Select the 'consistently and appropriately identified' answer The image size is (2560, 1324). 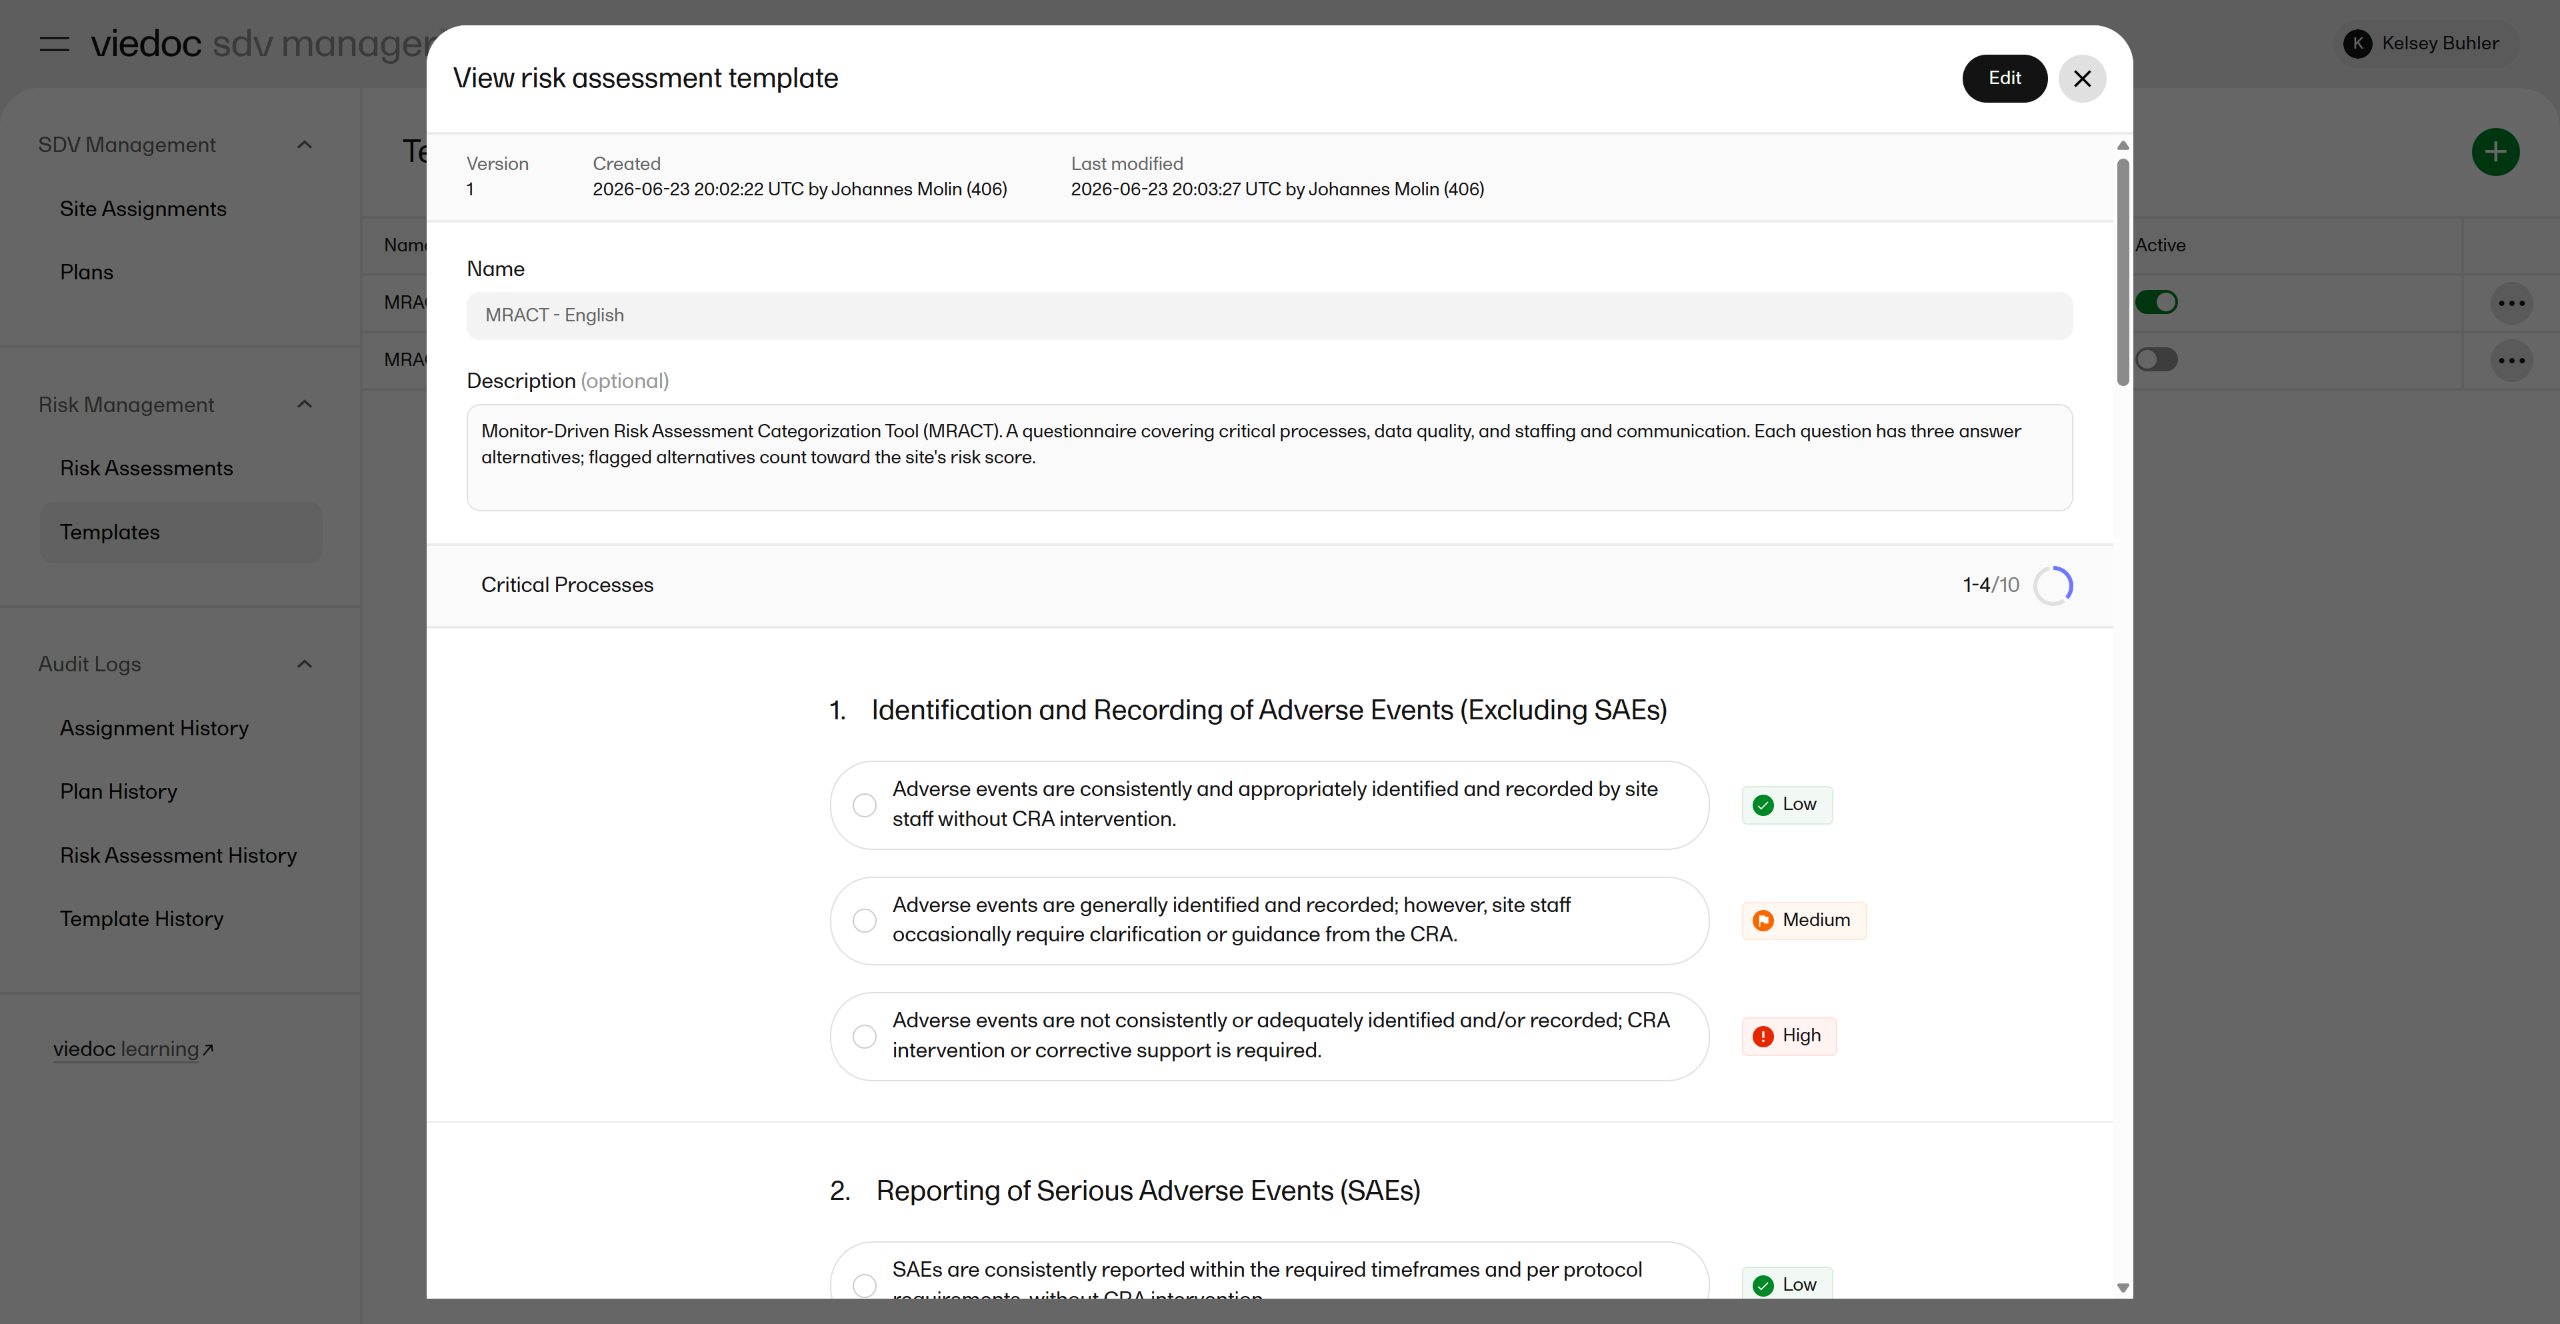click(1269, 805)
